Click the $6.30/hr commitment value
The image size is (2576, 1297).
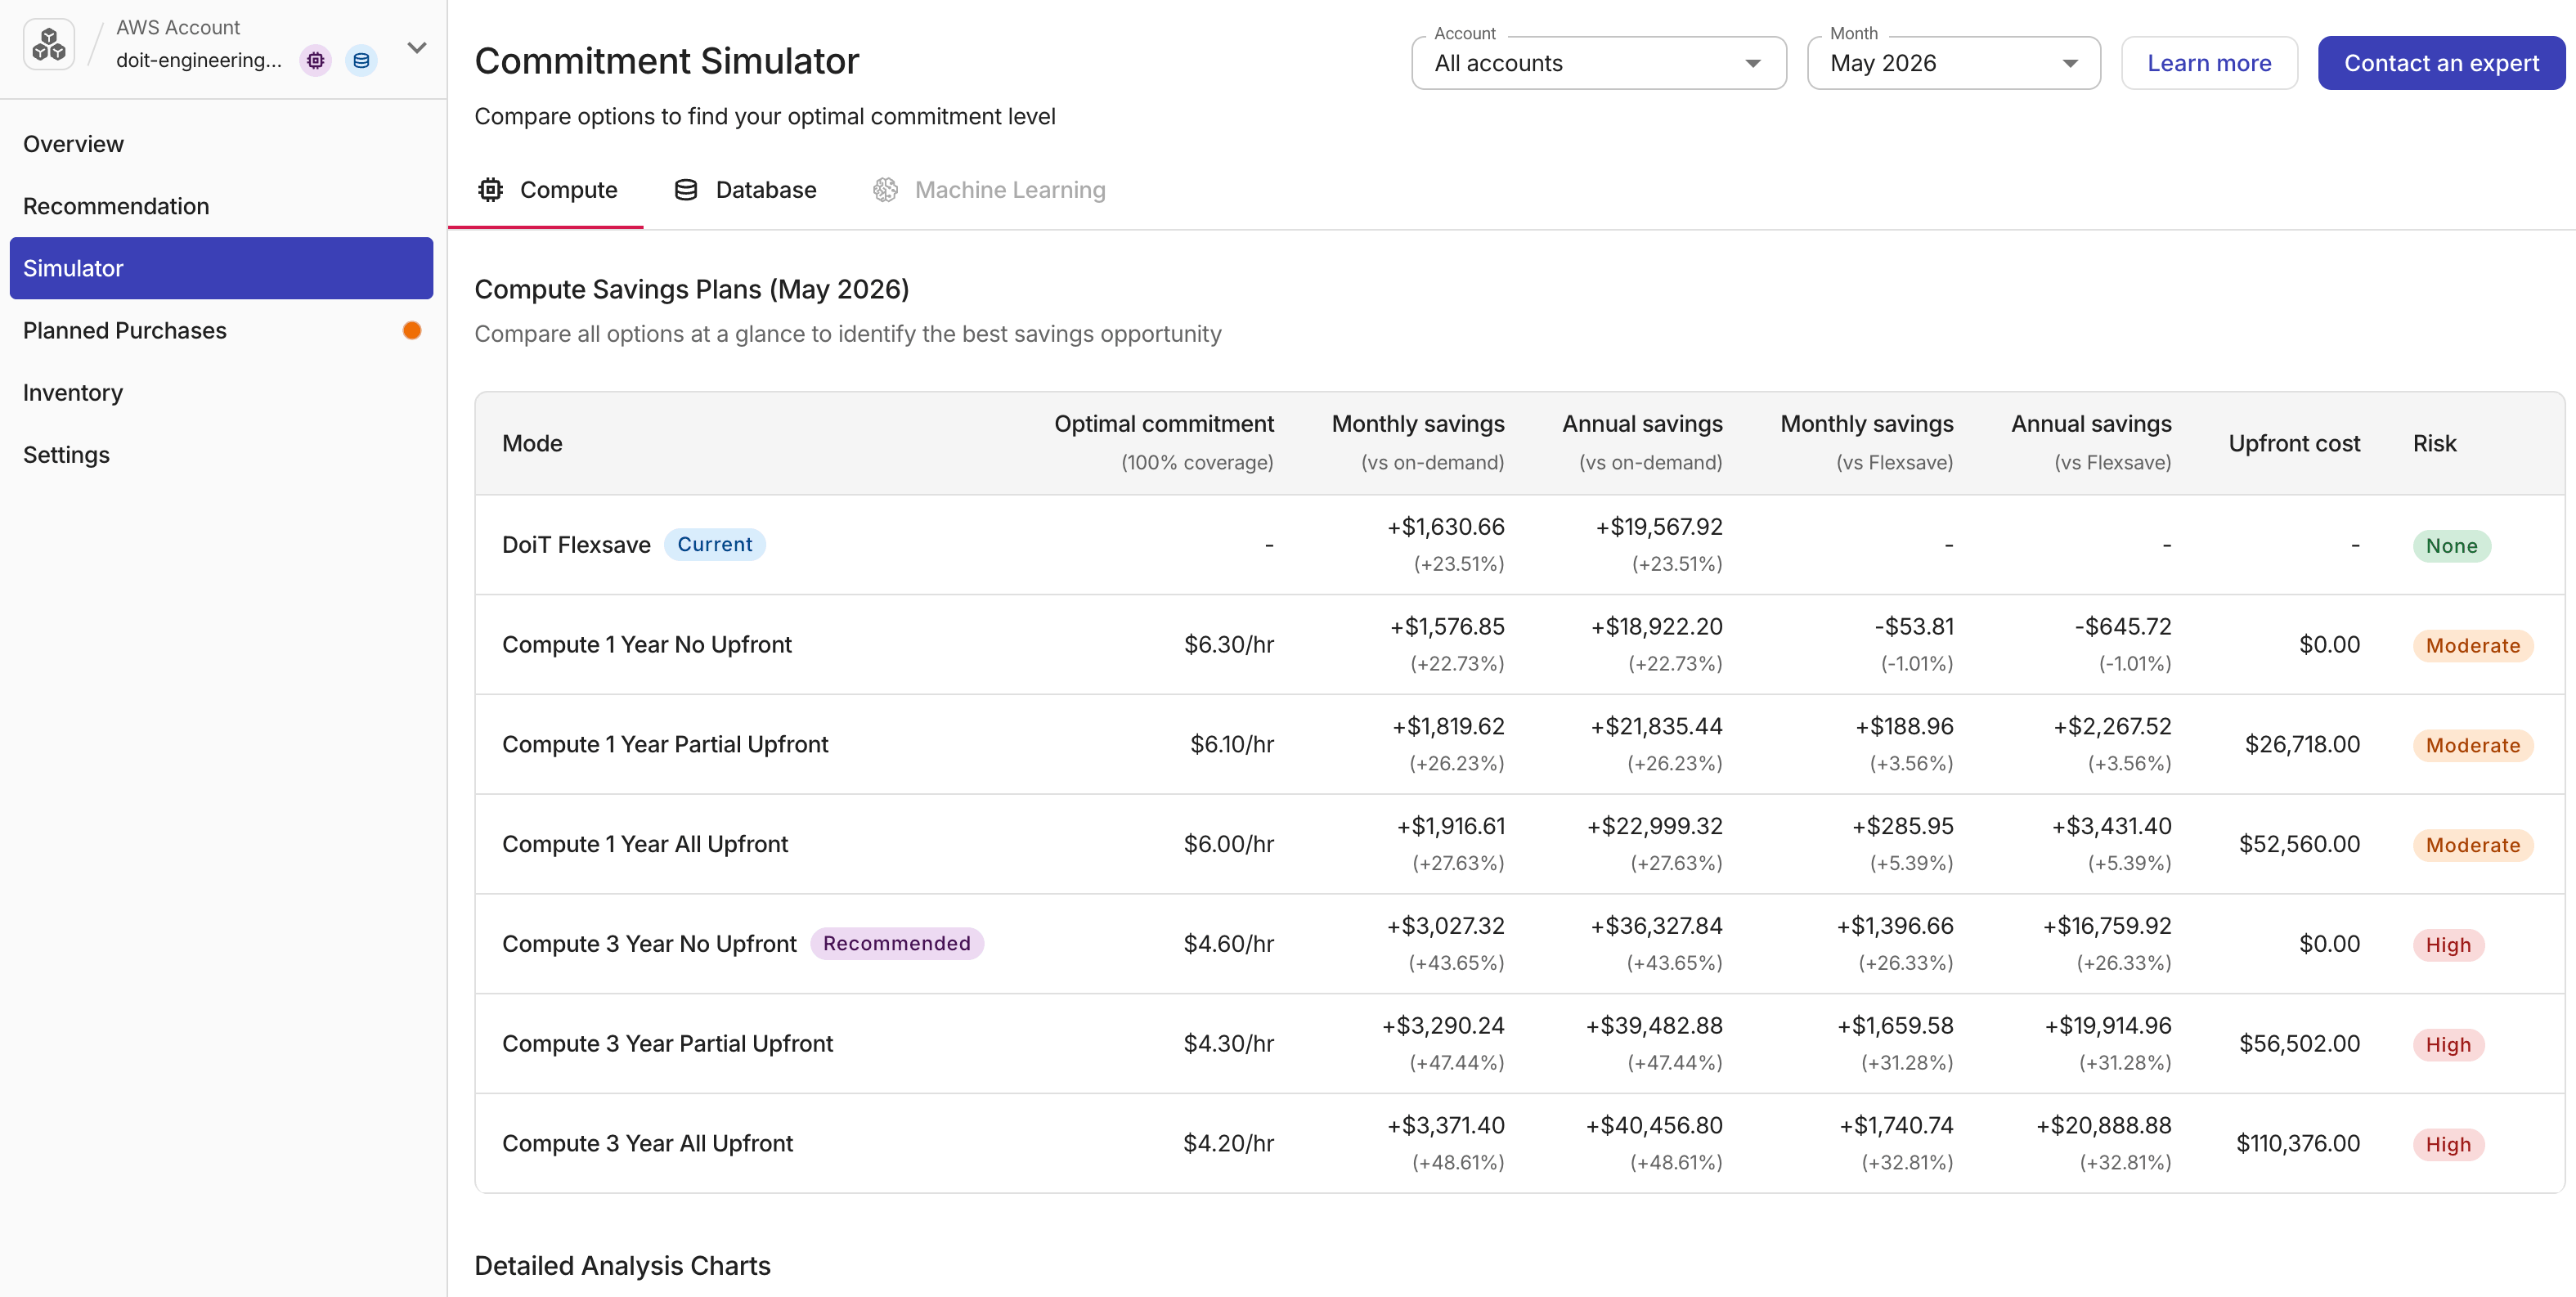coord(1228,645)
